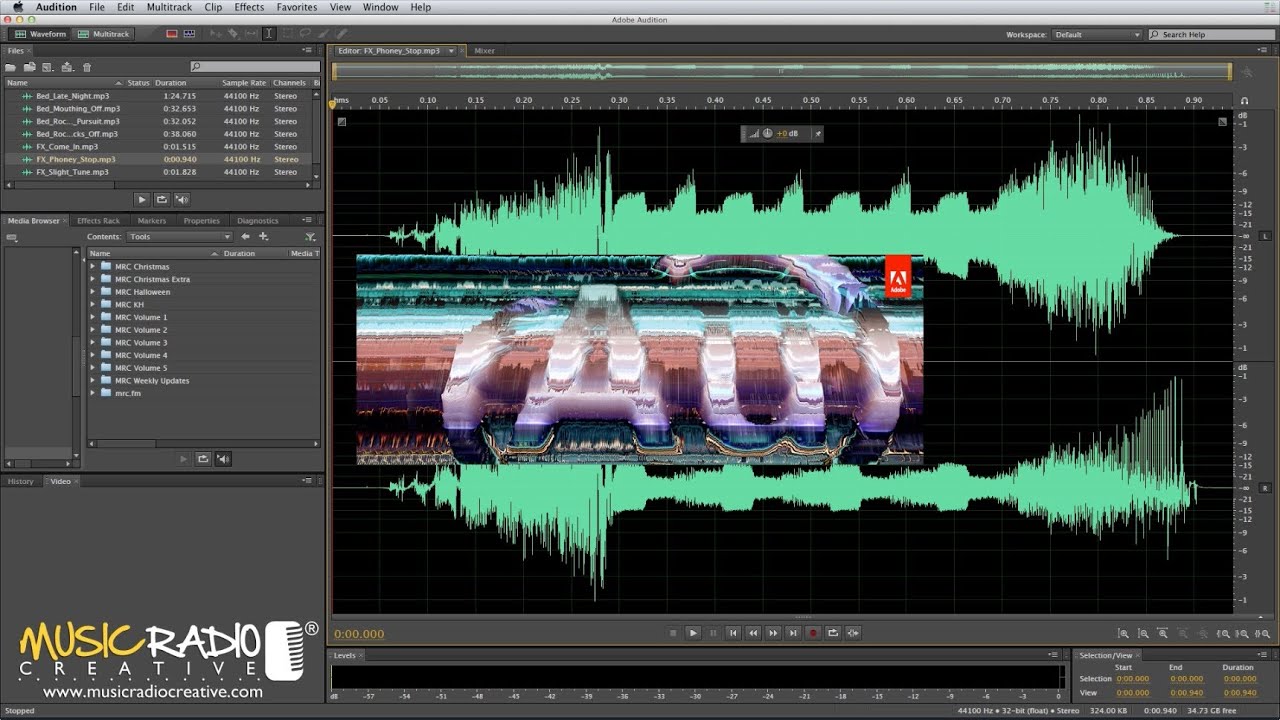Toggle auto-play speaker icon in Files panel
Screen dimensions: 1280x720
181,199
